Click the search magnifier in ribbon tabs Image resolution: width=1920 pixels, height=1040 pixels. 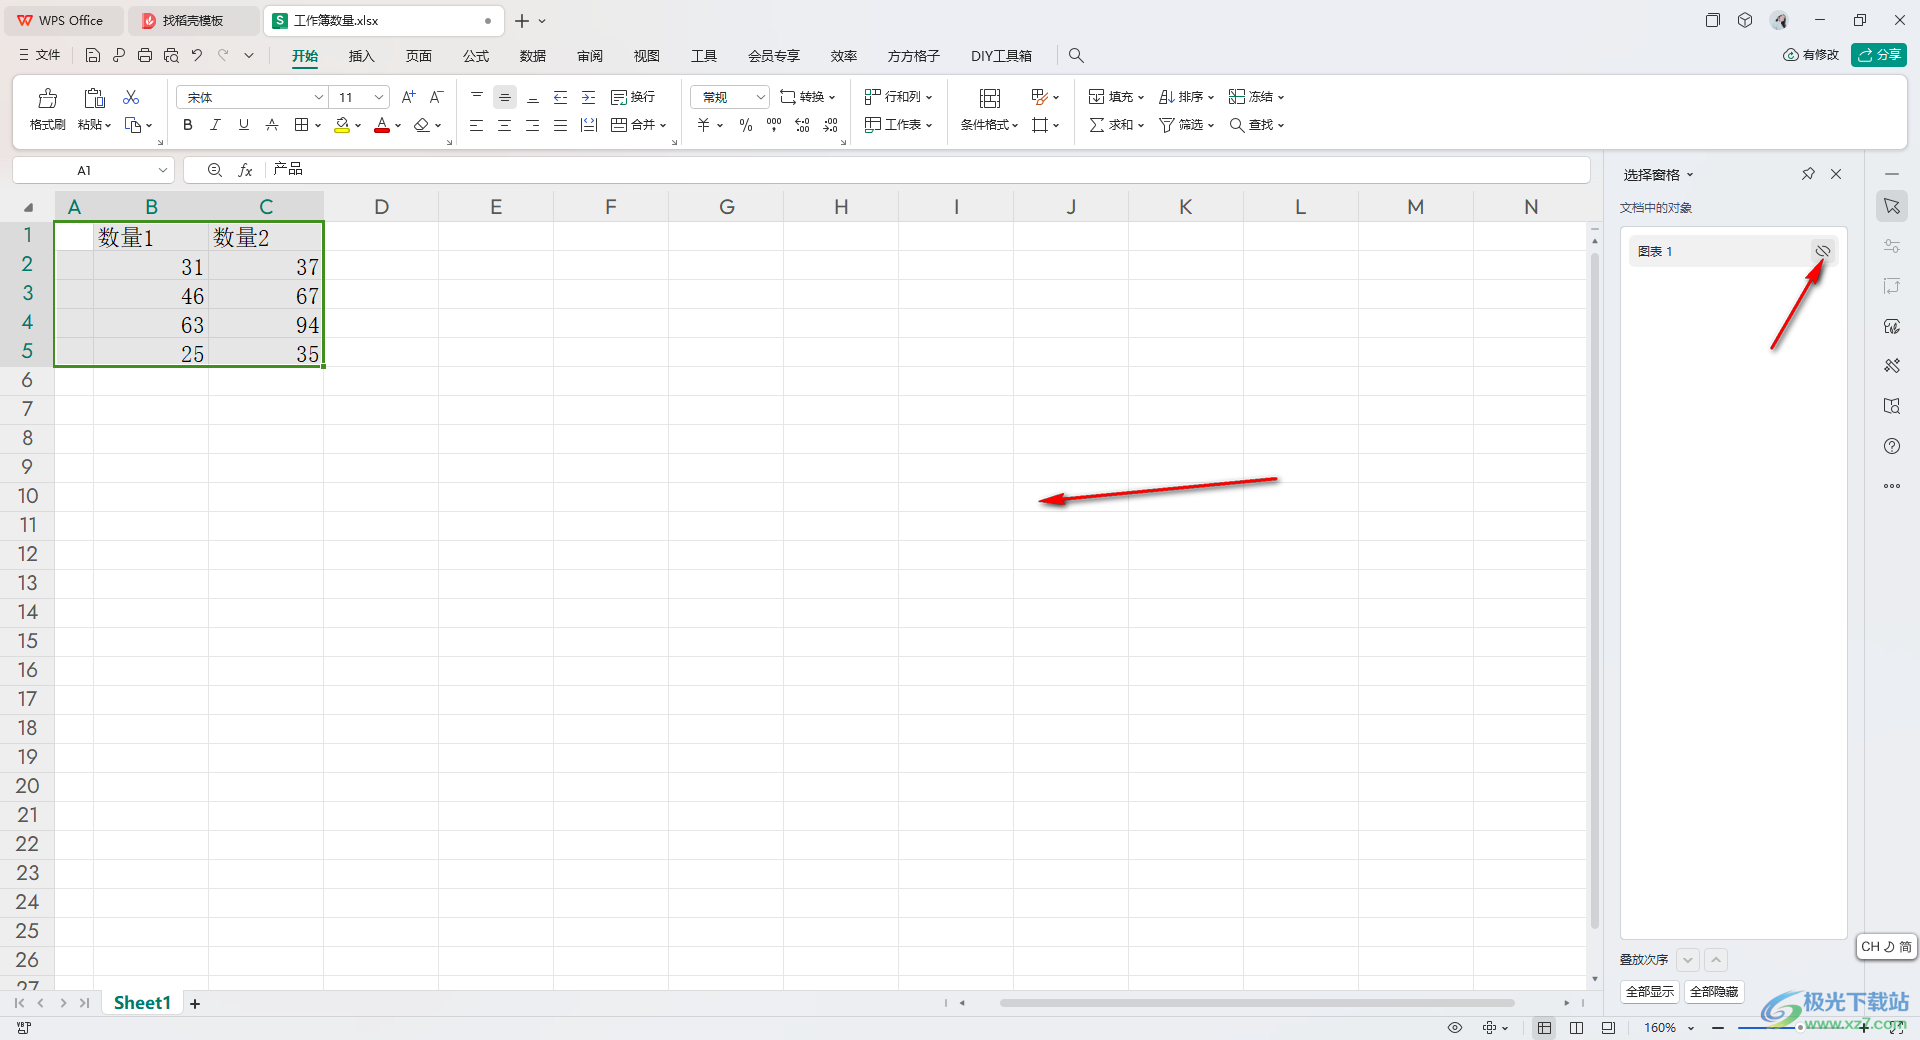pos(1076,56)
